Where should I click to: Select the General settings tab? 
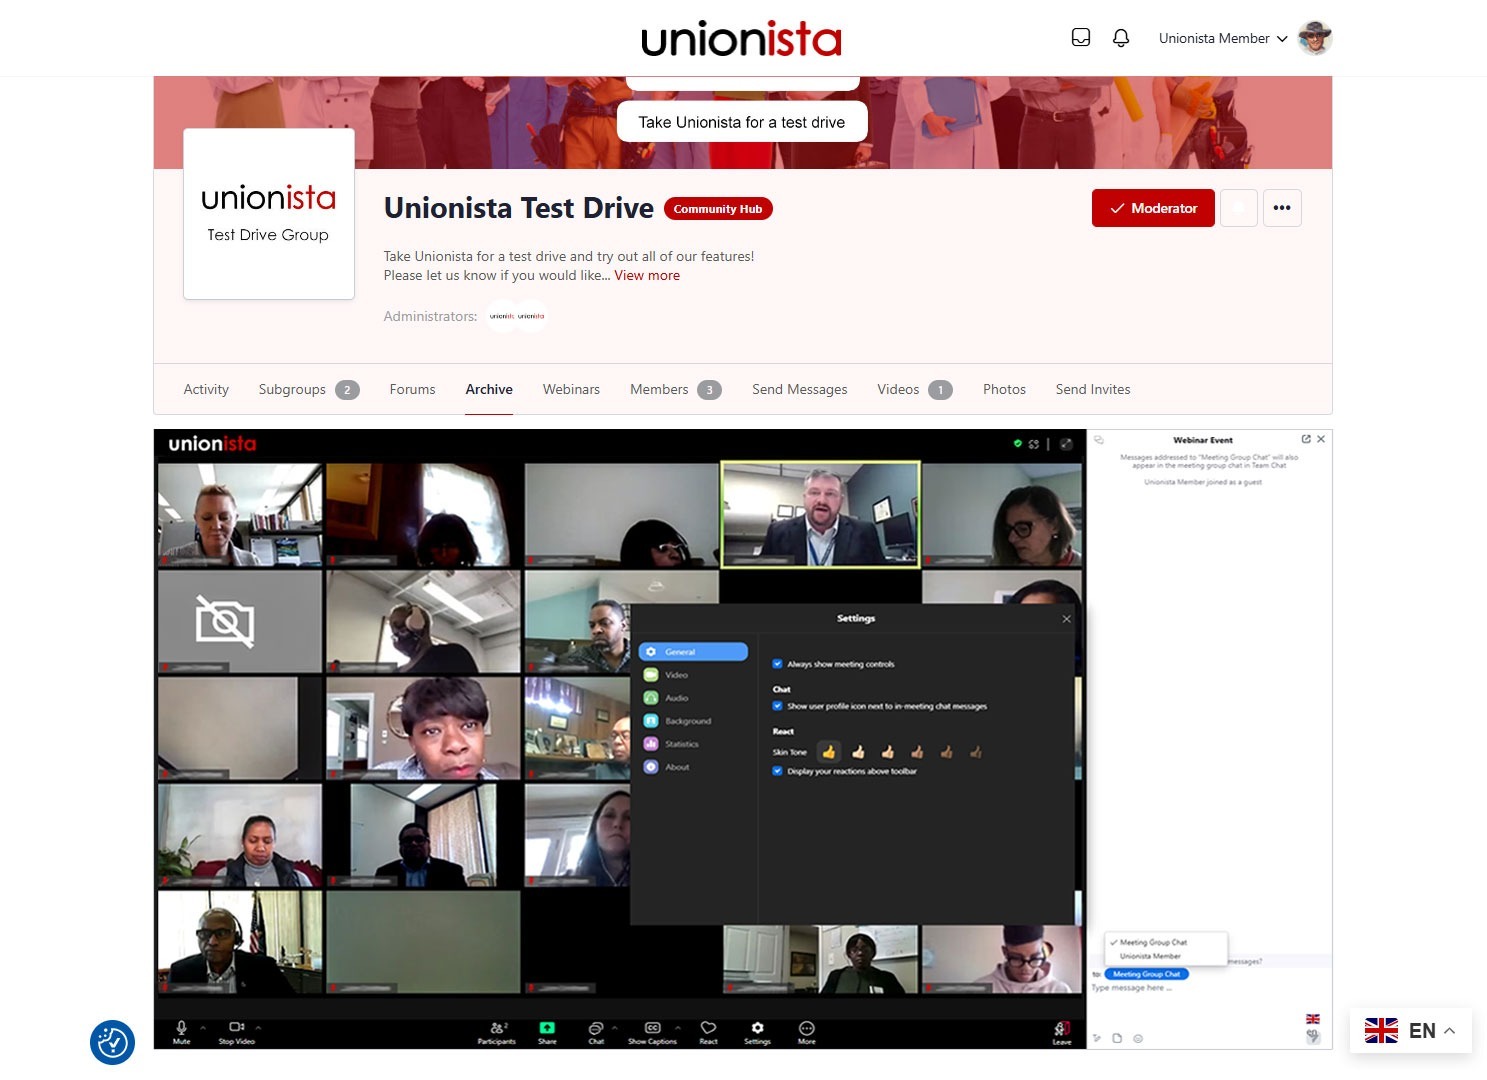[x=693, y=652]
